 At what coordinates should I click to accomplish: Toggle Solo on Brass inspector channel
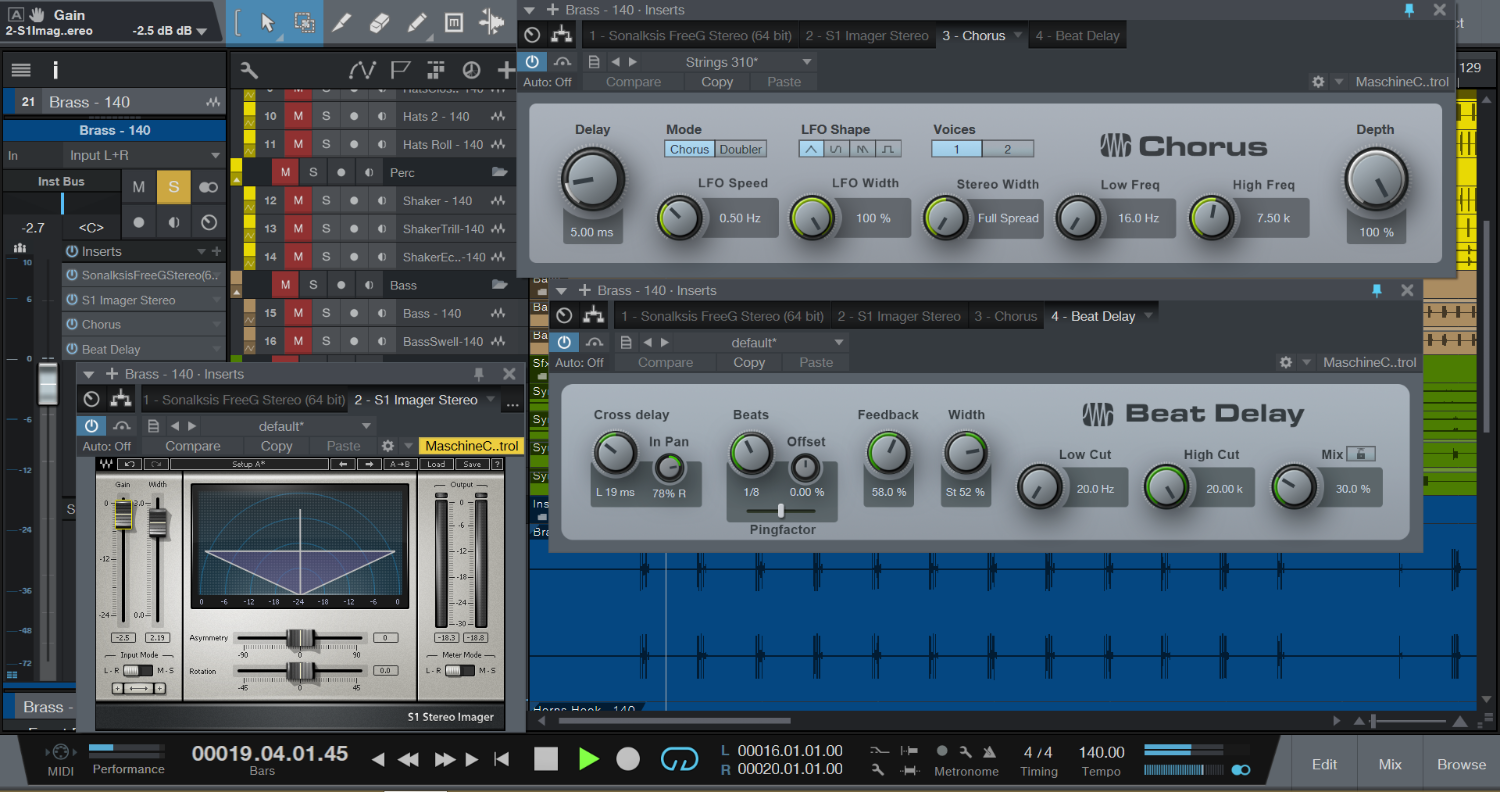(x=174, y=187)
